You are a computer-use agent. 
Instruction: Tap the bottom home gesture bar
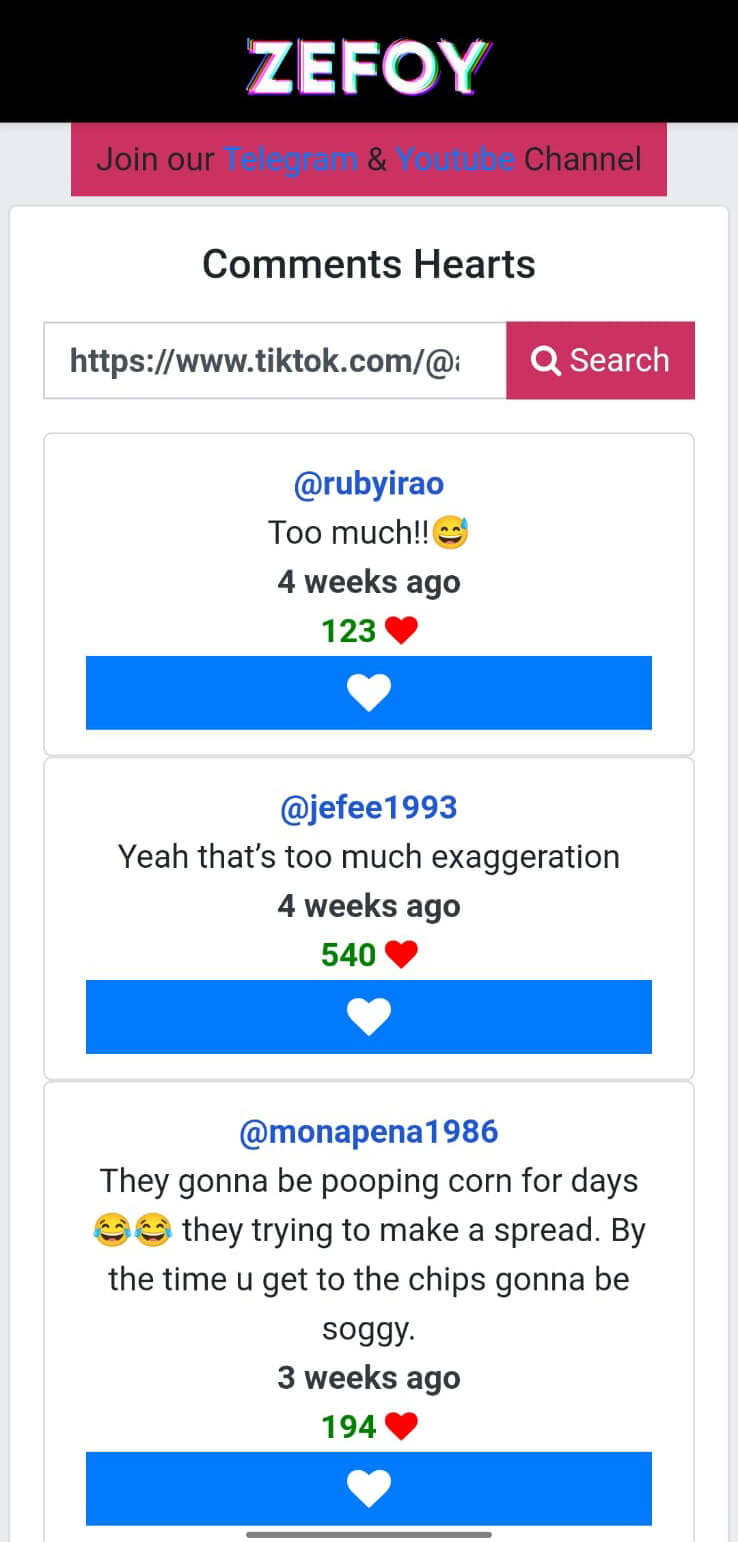(x=369, y=1534)
